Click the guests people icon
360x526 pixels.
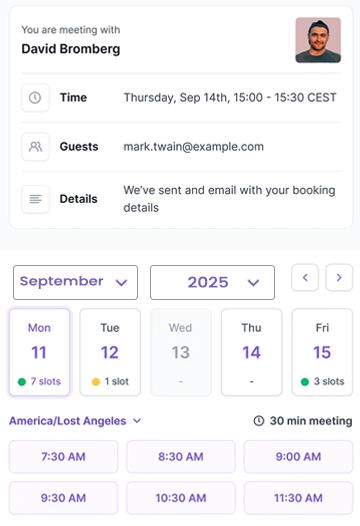click(x=35, y=147)
